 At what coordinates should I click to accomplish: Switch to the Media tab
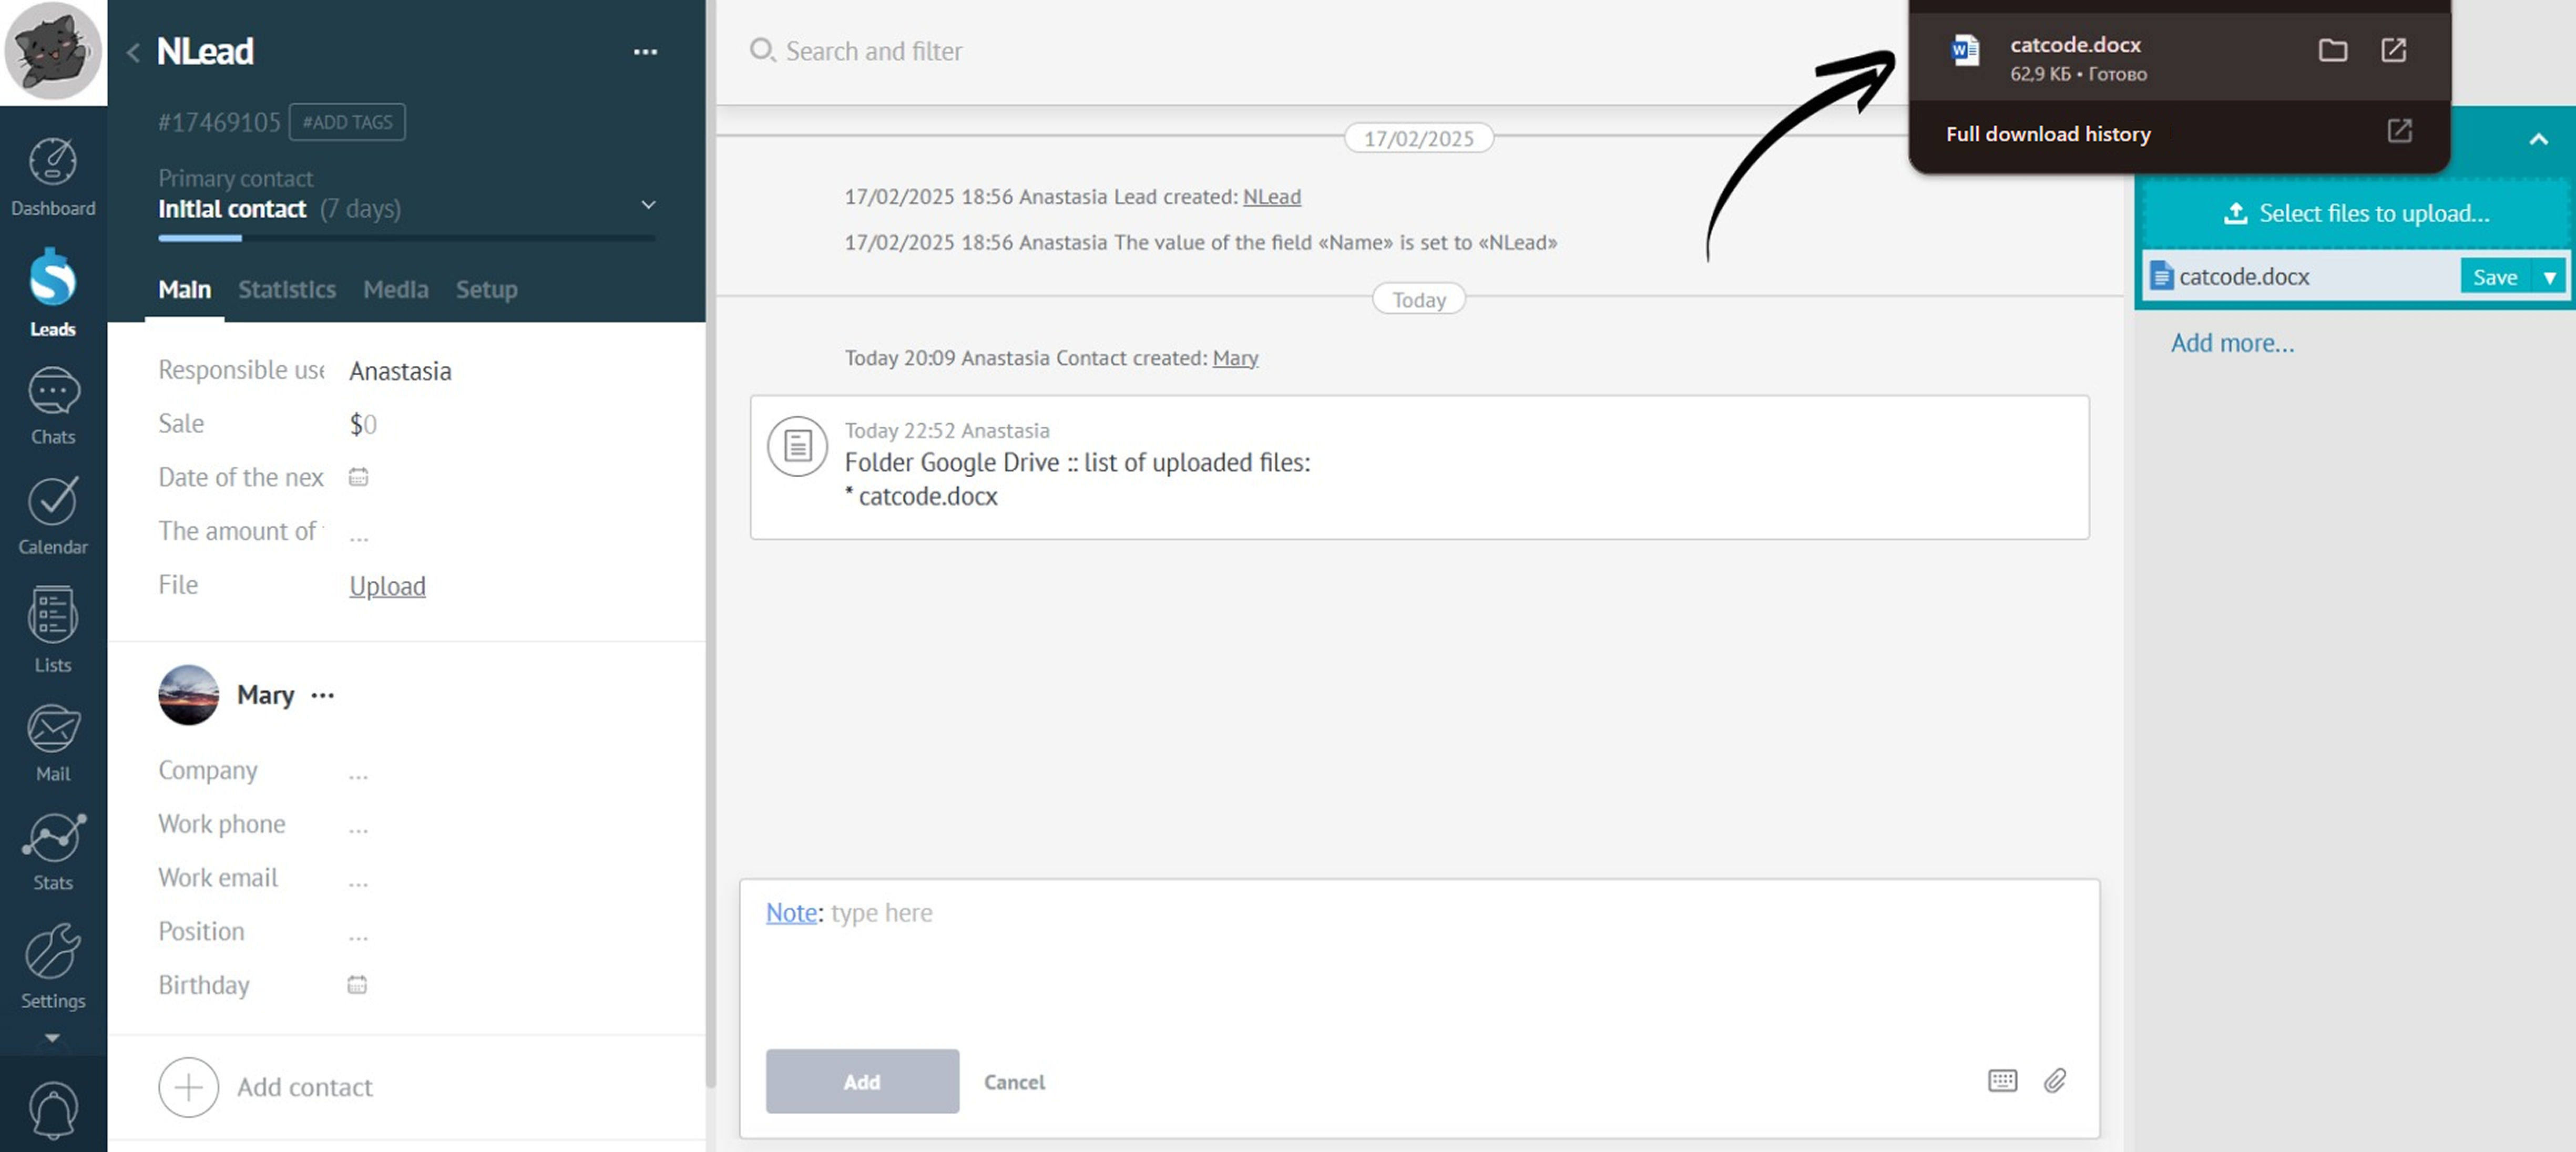tap(395, 290)
